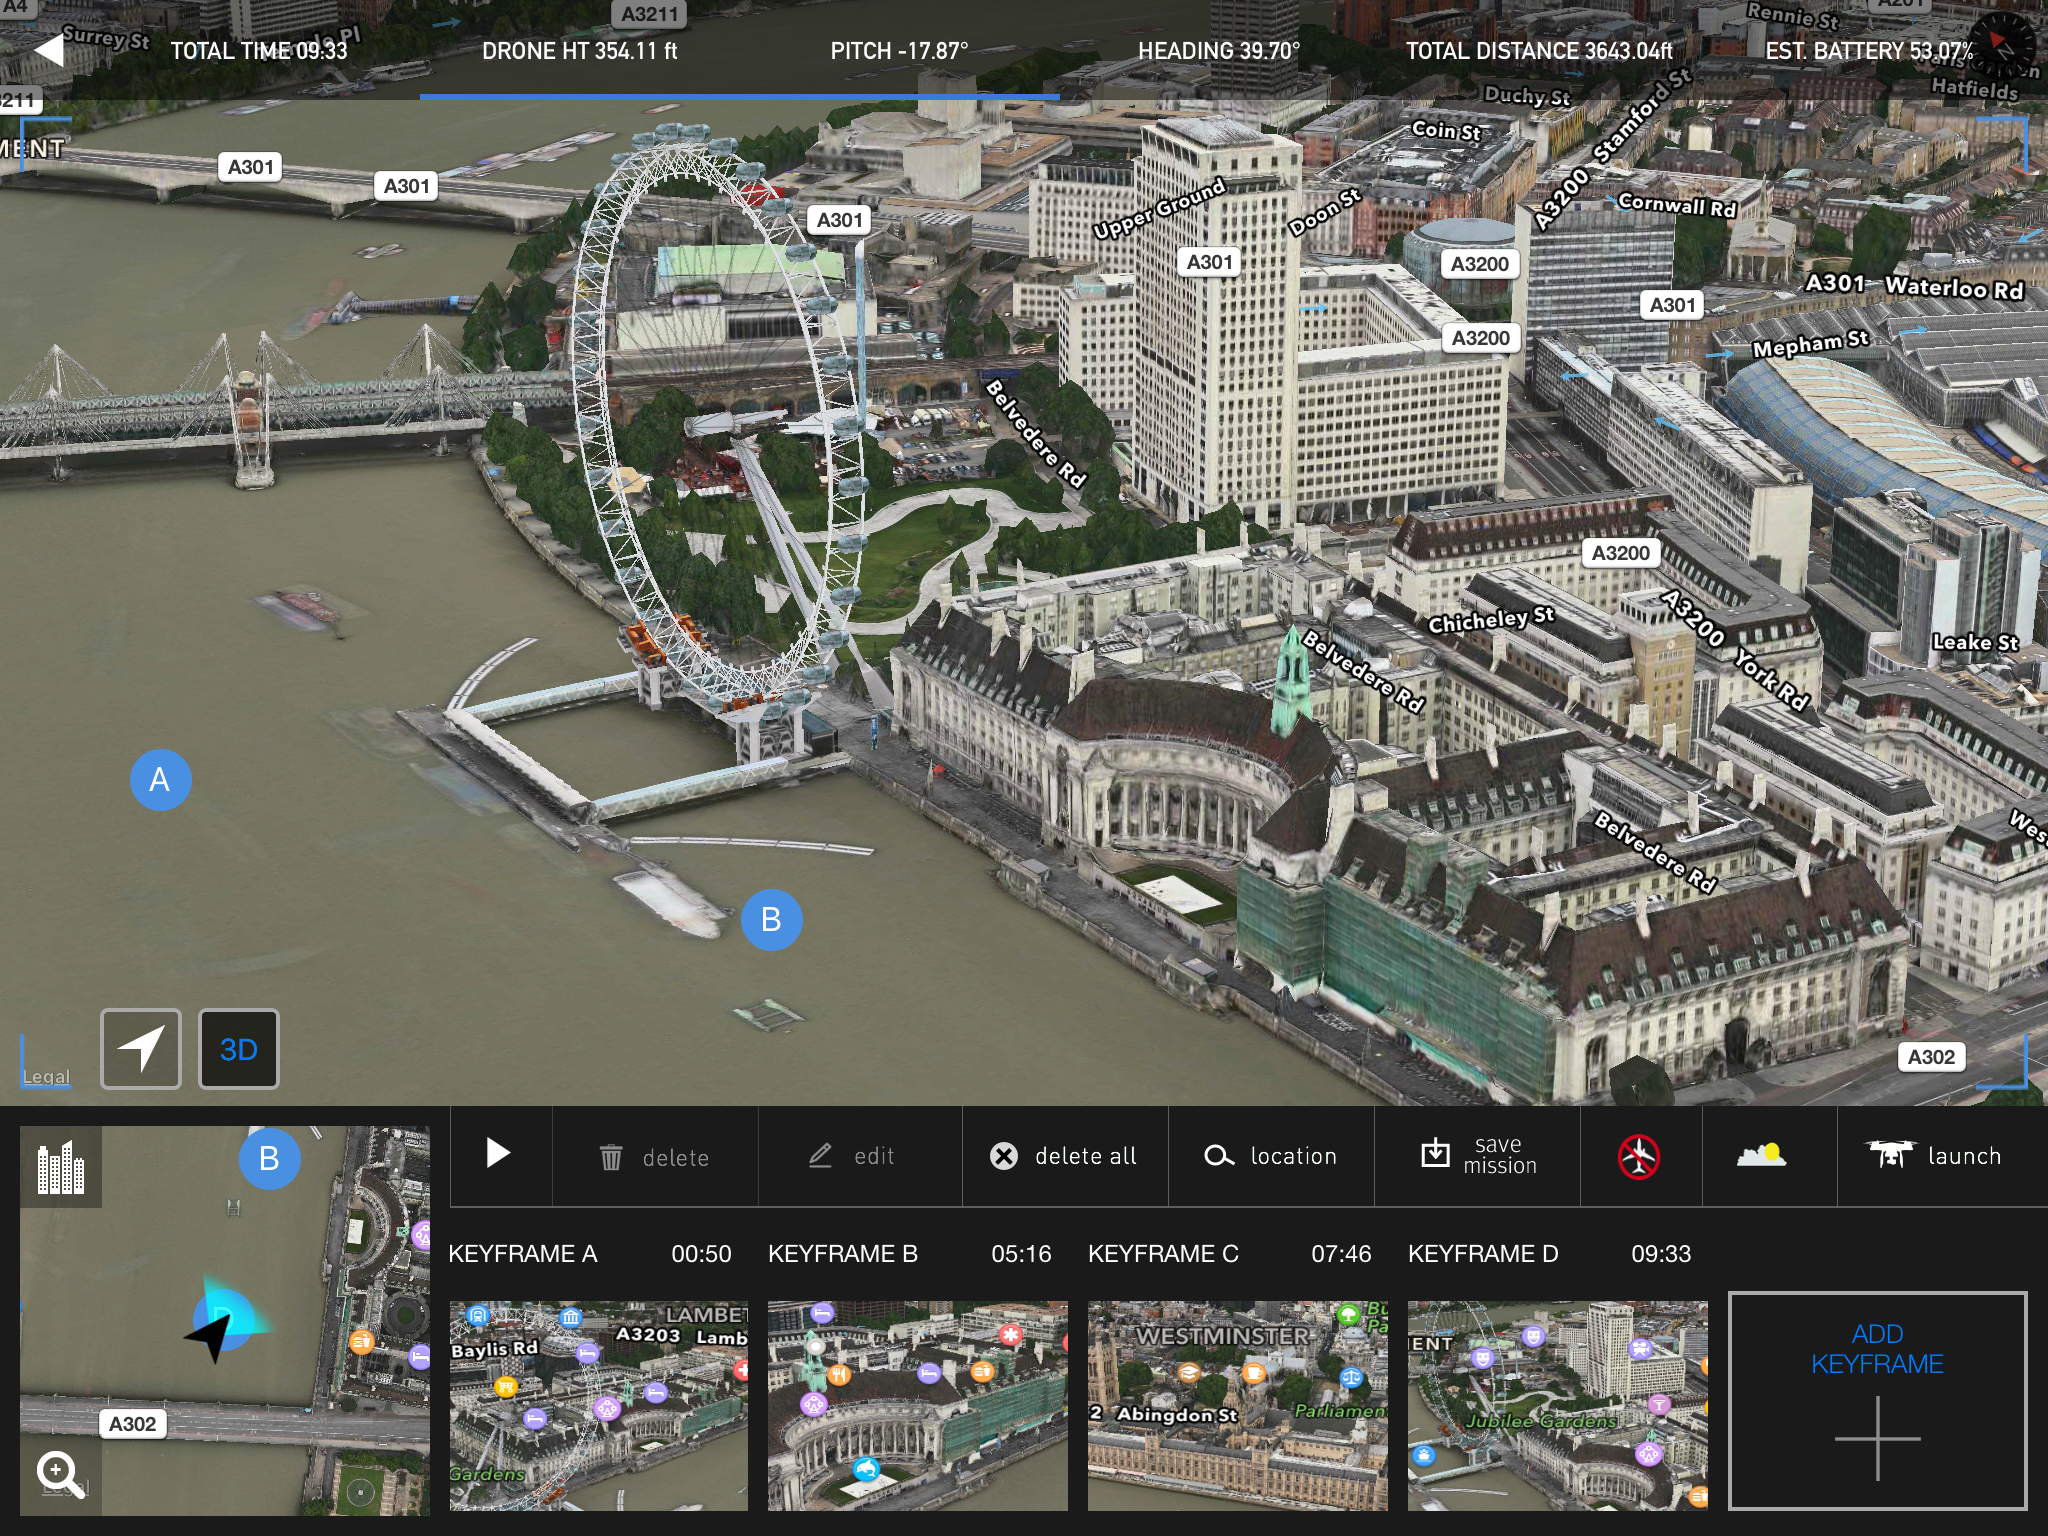2048x1536 pixels.
Task: Delete the selected keyframe
Action: tap(655, 1157)
